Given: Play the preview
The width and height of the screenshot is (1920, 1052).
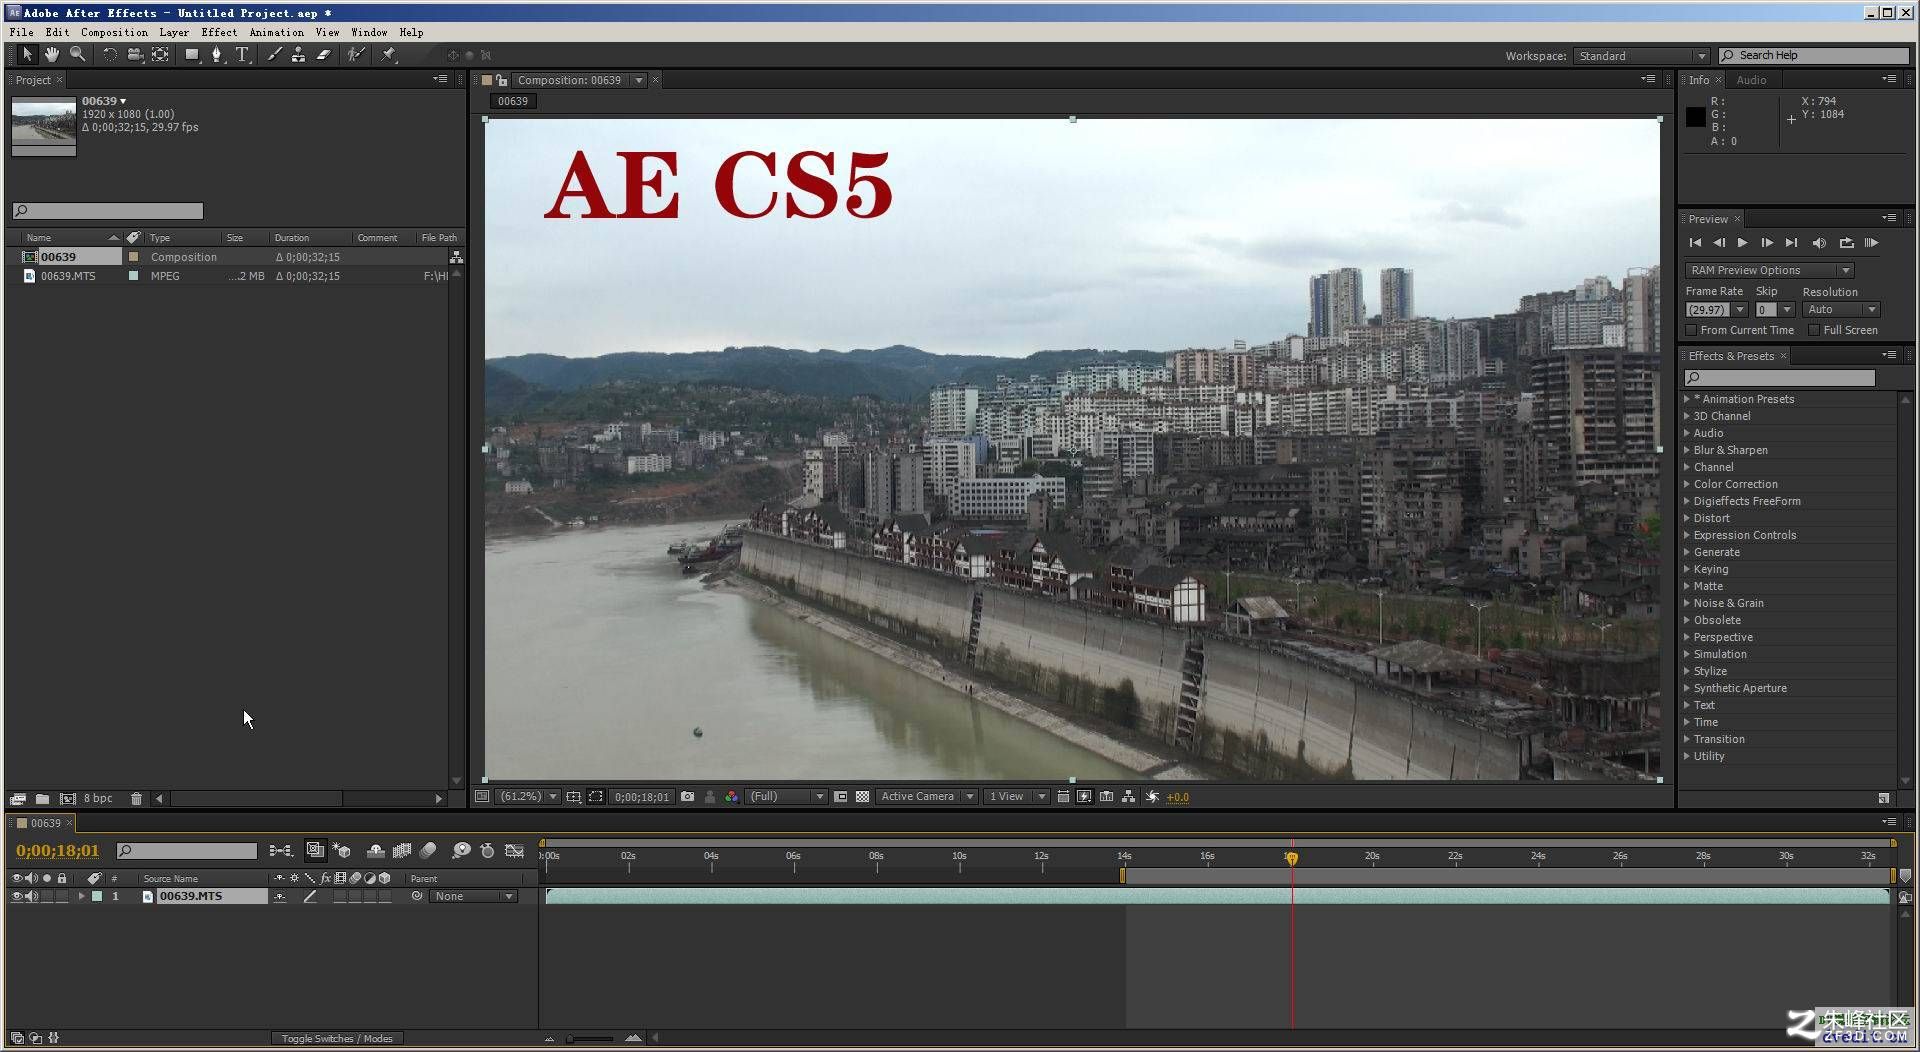Looking at the screenshot, I should (x=1743, y=243).
